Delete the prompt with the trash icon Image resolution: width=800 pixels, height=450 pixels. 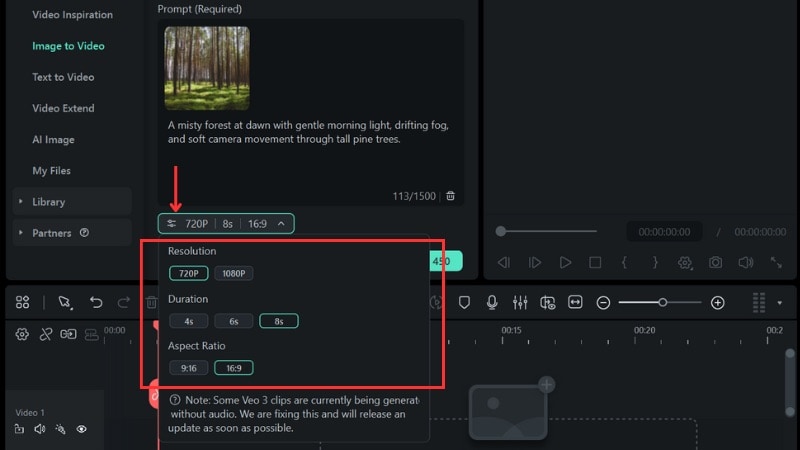[451, 196]
